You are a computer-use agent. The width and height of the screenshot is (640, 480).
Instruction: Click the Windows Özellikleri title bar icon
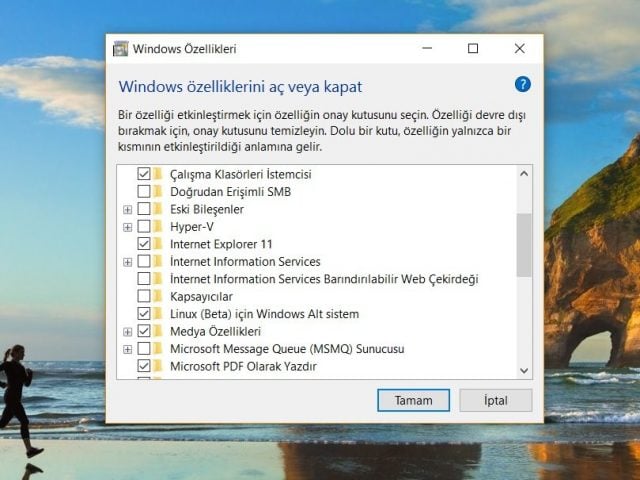[x=120, y=49]
